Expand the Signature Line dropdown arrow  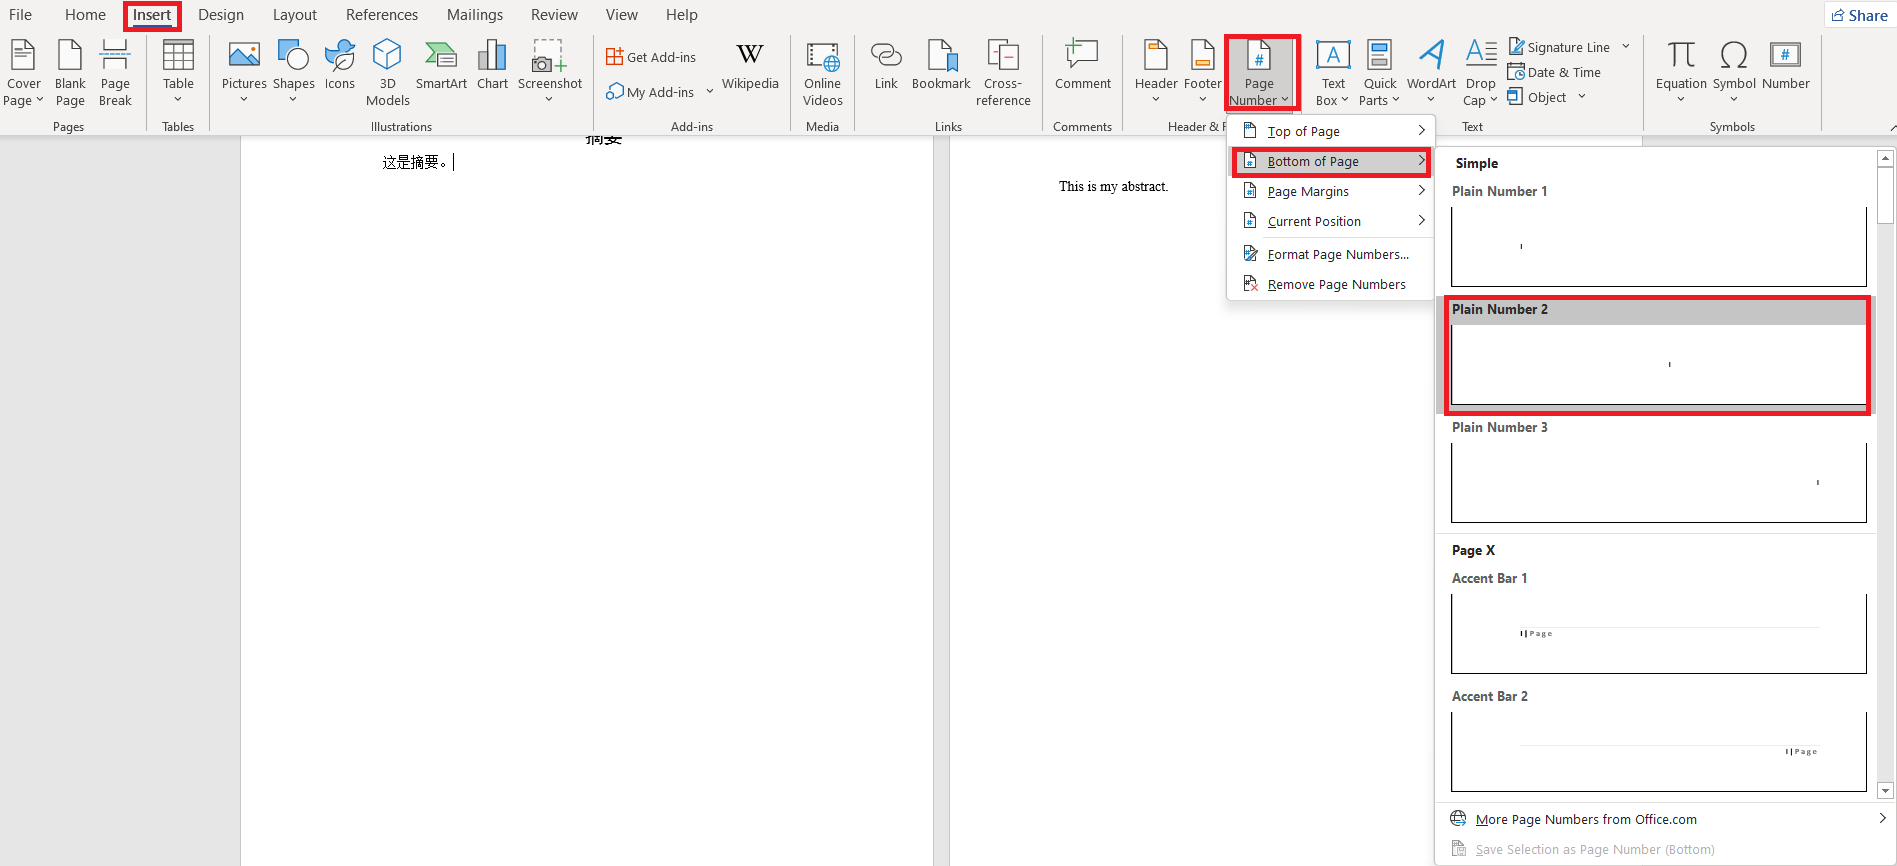tap(1626, 46)
